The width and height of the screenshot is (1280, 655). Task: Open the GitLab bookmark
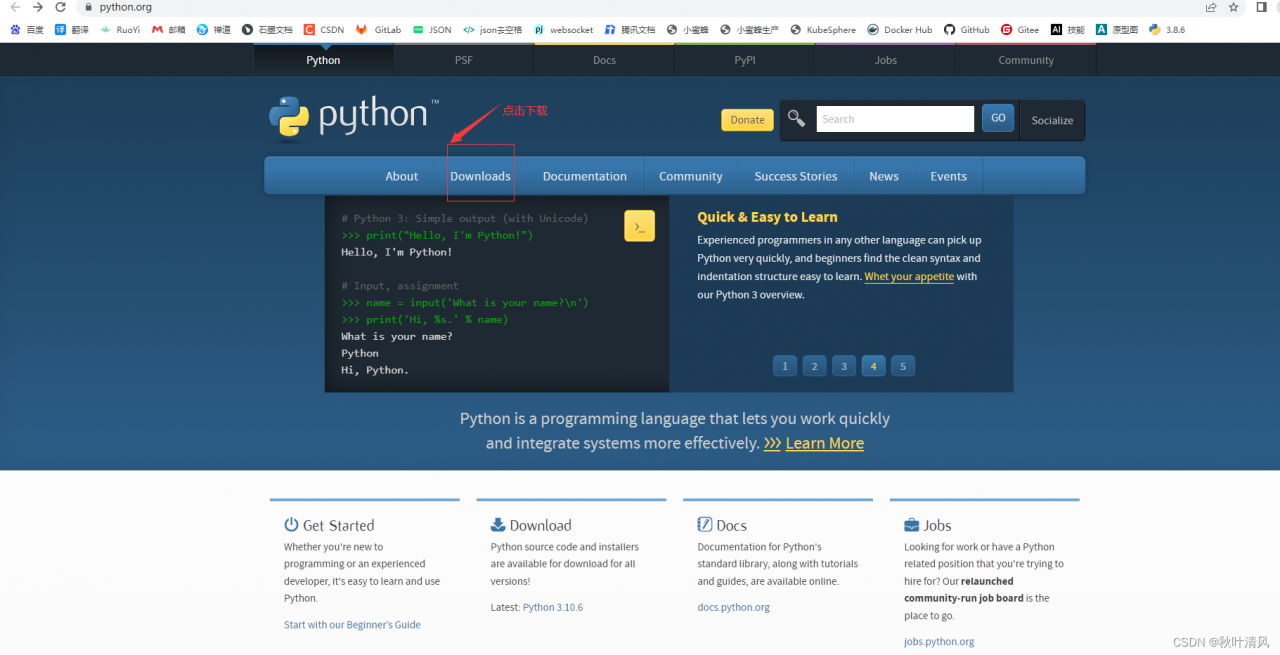379,30
